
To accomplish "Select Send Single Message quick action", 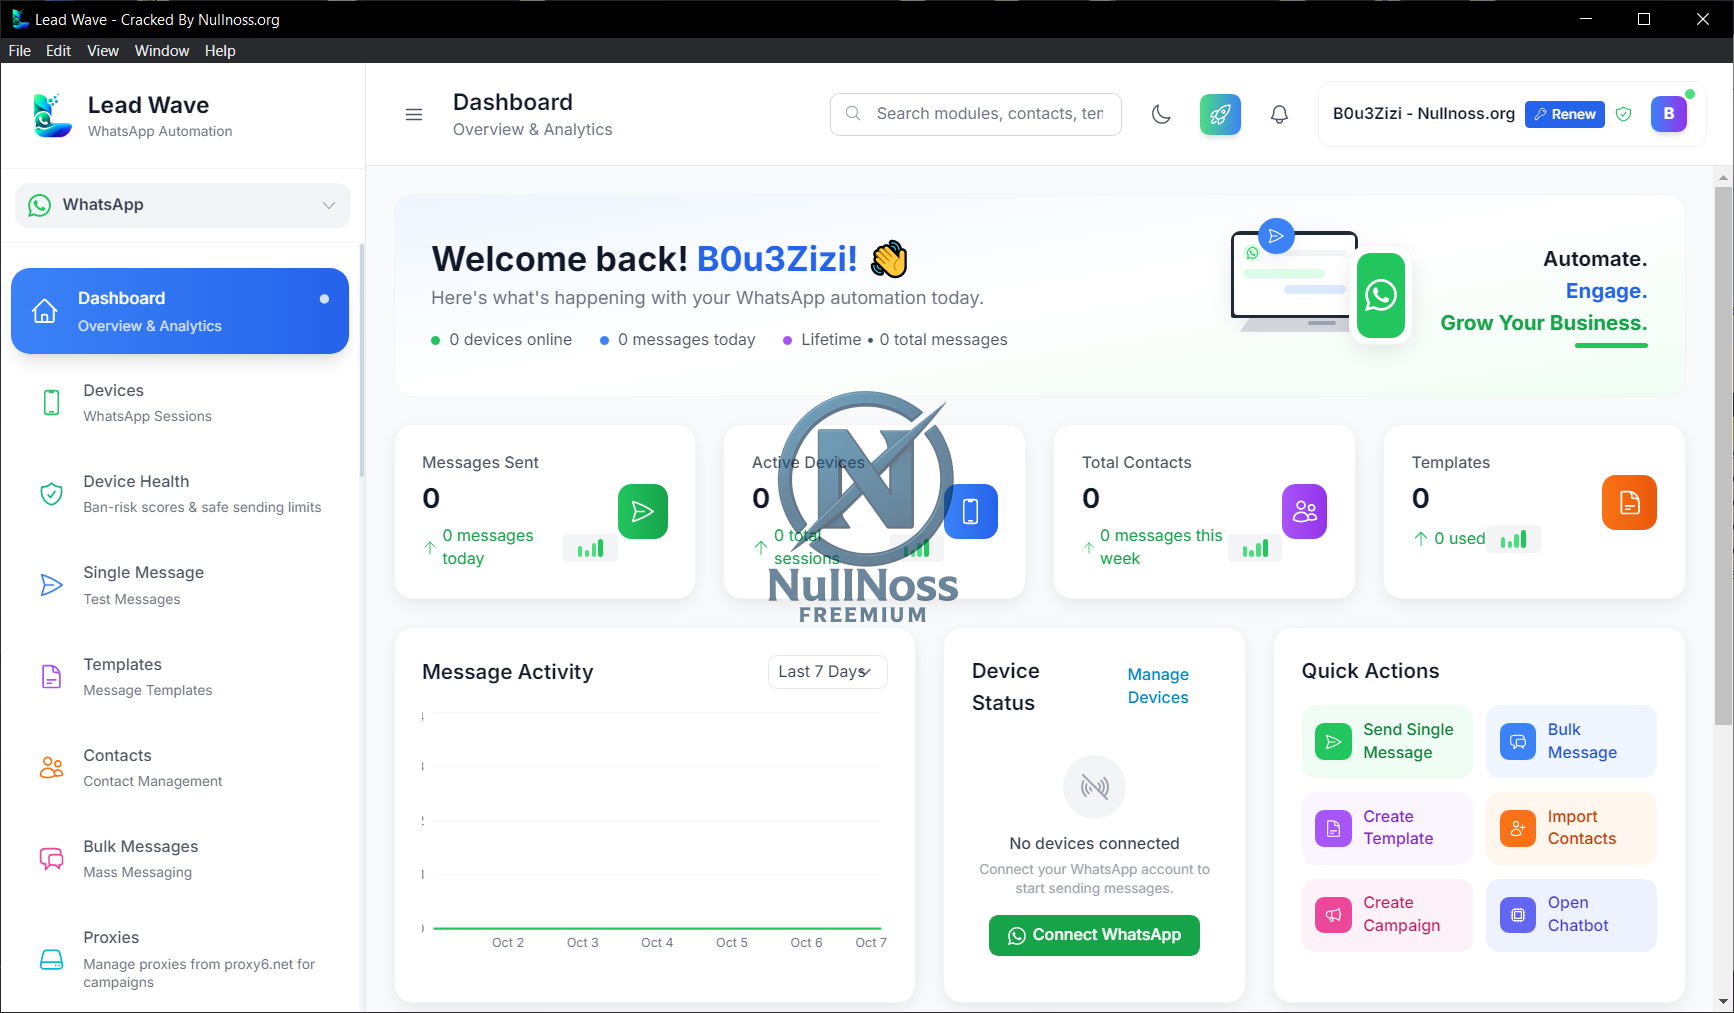I will coord(1387,741).
